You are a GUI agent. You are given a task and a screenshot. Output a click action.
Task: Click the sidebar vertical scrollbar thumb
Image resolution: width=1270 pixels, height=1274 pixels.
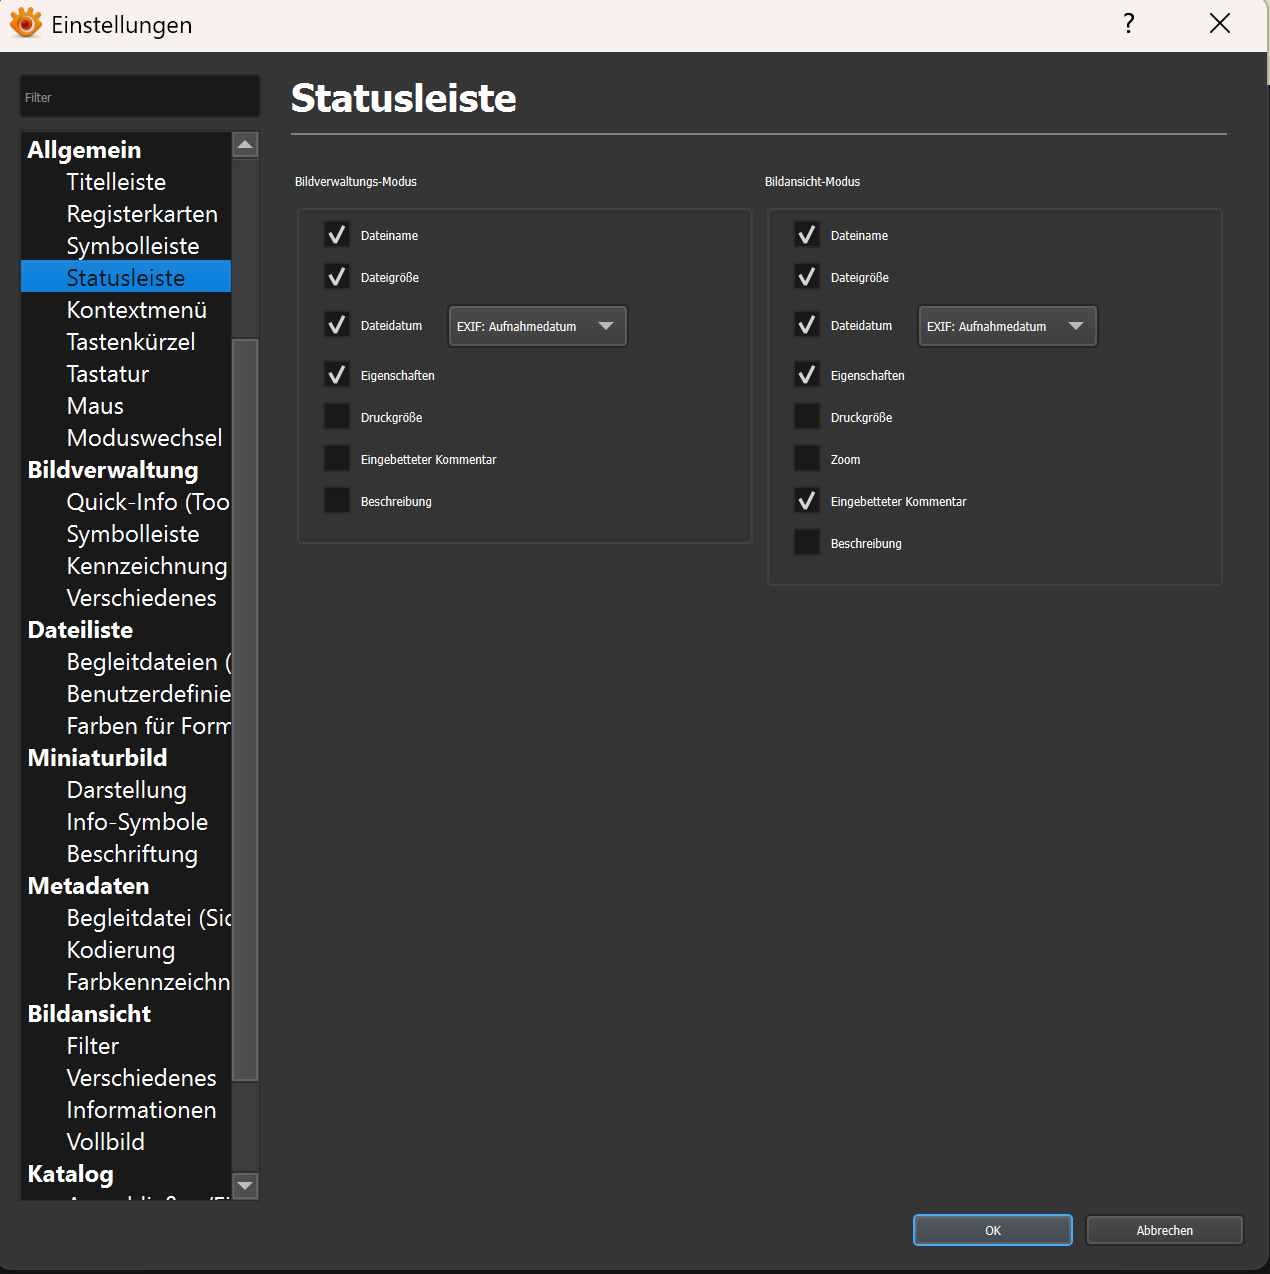click(x=245, y=710)
